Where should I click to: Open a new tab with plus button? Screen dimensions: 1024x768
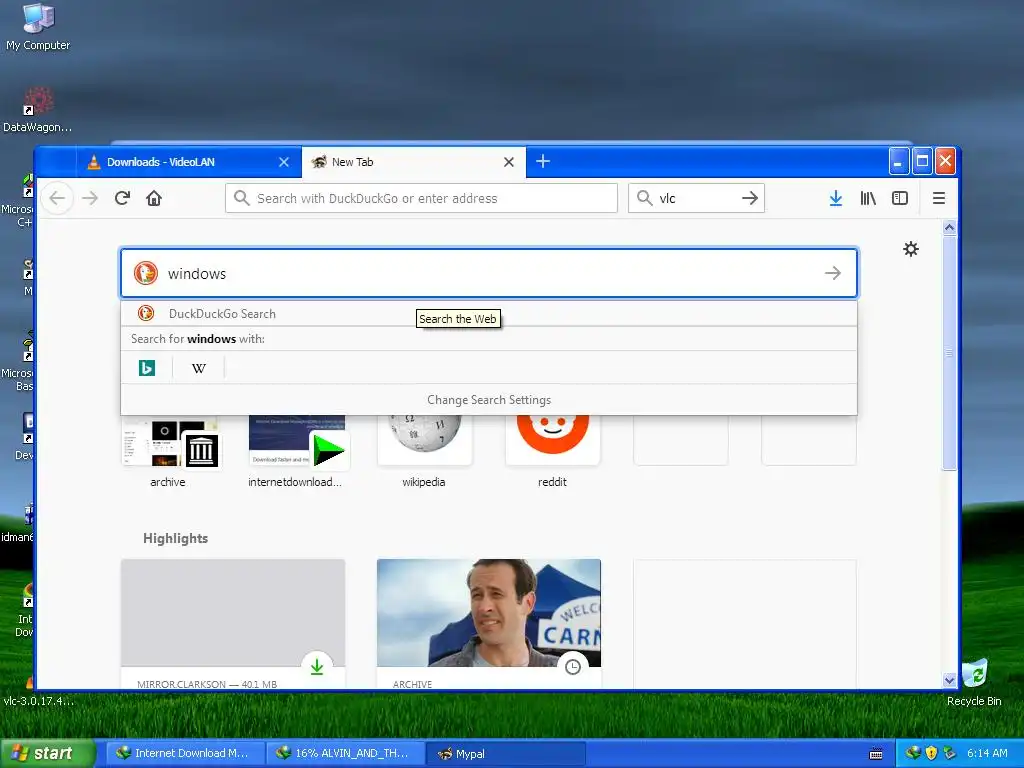tap(543, 161)
